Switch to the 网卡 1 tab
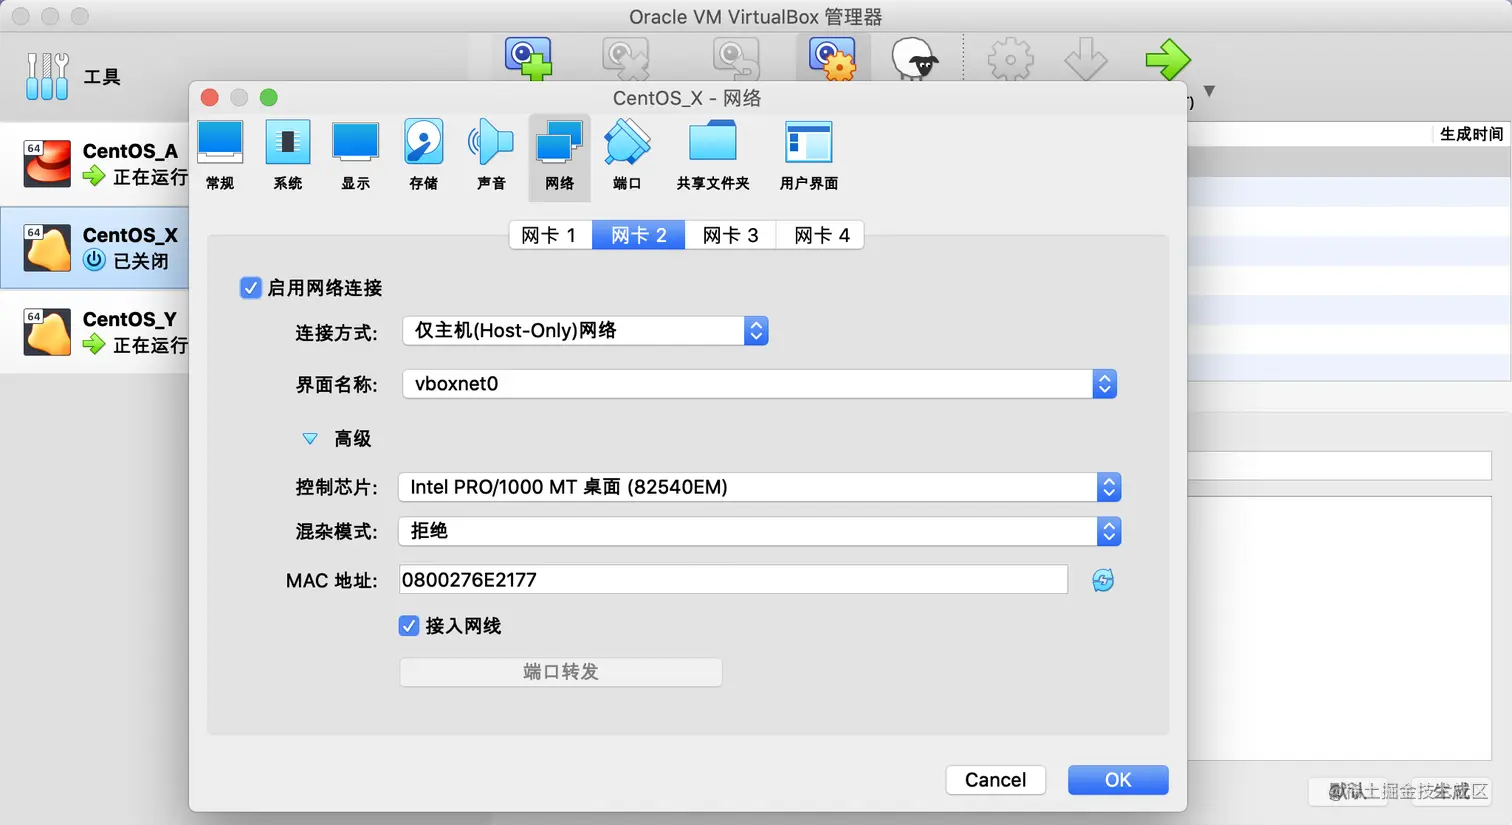 (550, 235)
